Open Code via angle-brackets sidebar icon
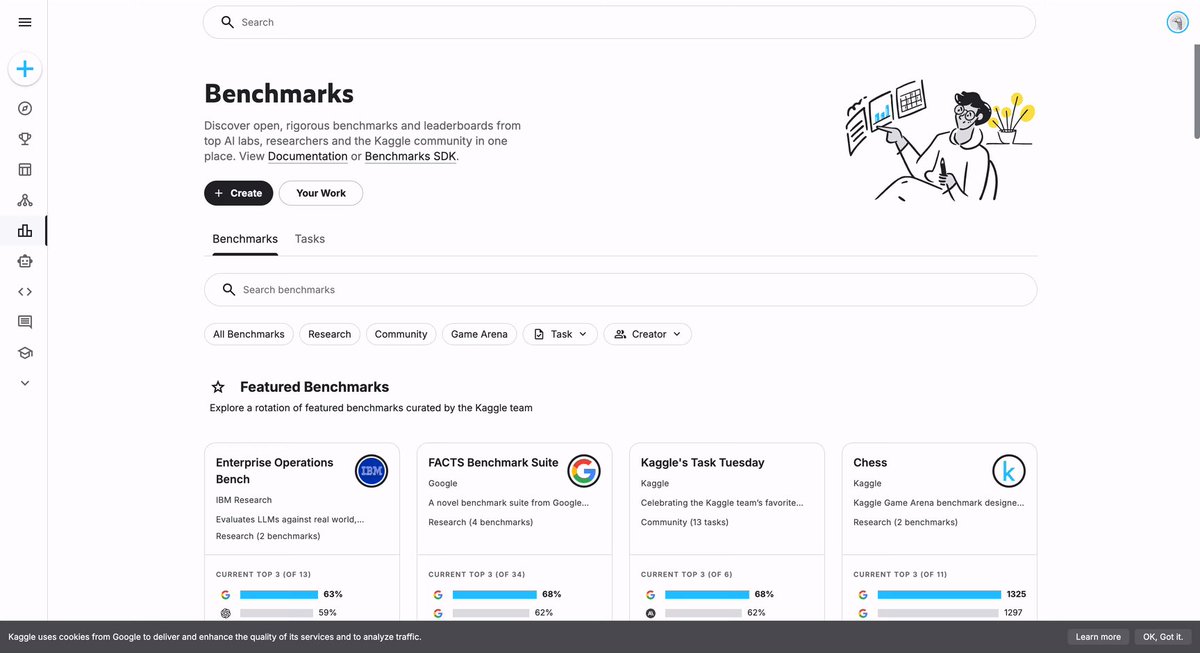 25,292
